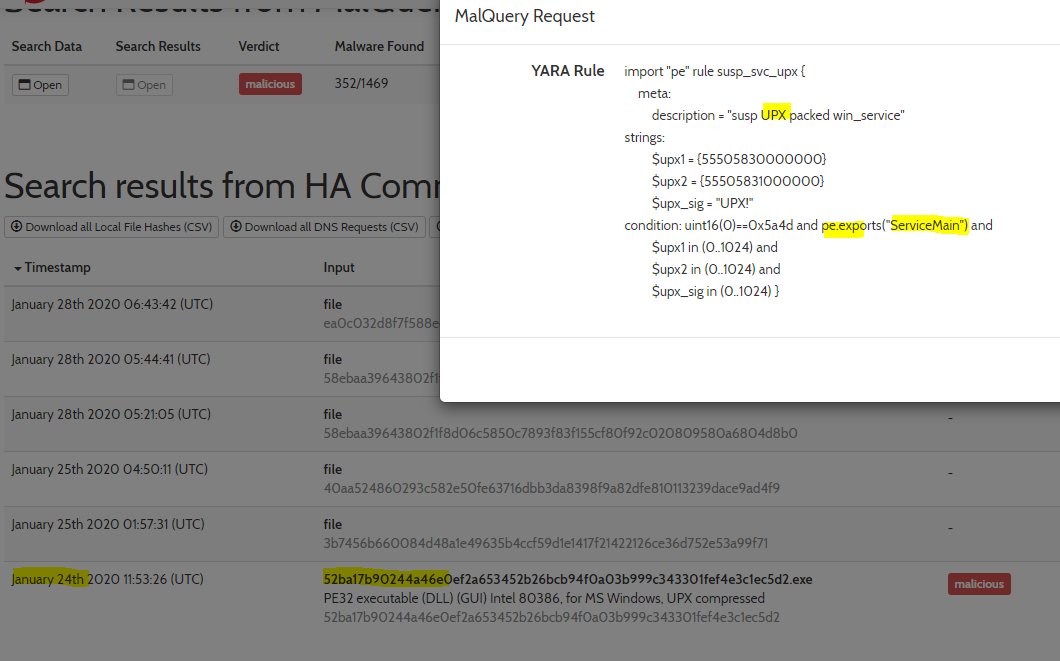This screenshot has height=661, width=1060.
Task: Select timestamp January 25th 2020 04:50:11
Action: click(110, 469)
